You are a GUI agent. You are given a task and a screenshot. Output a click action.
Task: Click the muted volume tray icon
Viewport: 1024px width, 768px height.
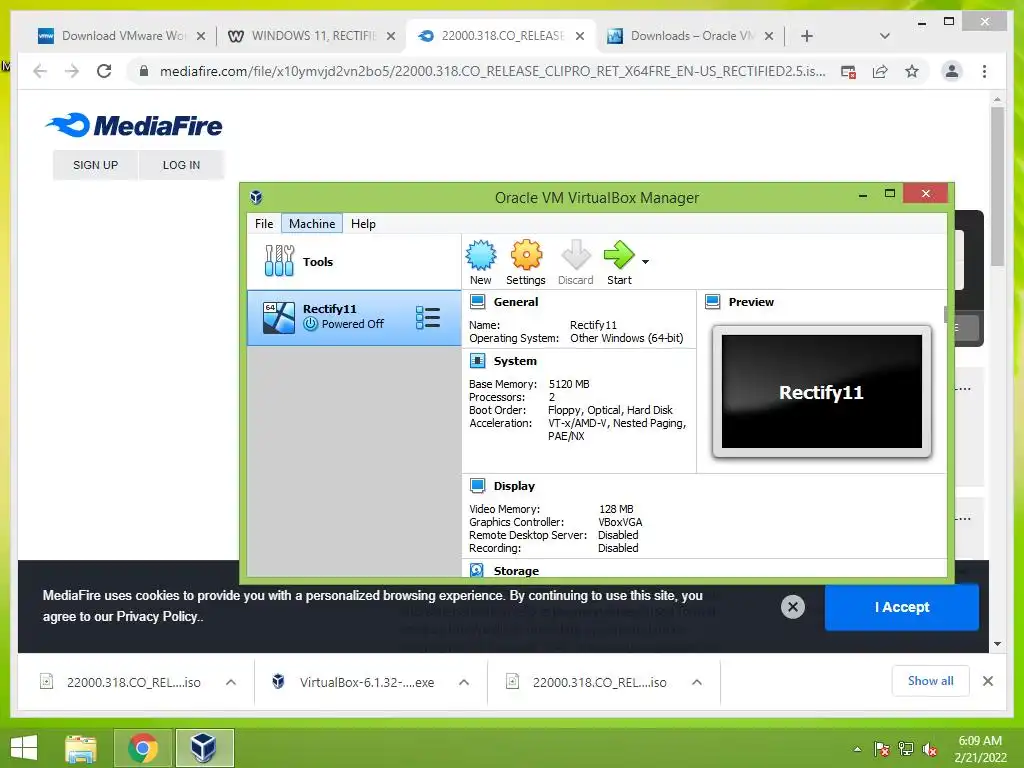click(x=930, y=749)
